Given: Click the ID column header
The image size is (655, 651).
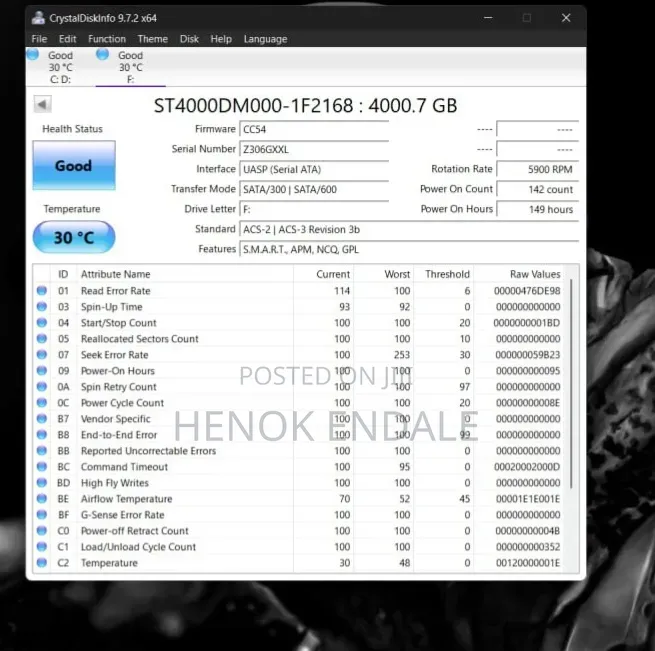Looking at the screenshot, I should pos(63,274).
